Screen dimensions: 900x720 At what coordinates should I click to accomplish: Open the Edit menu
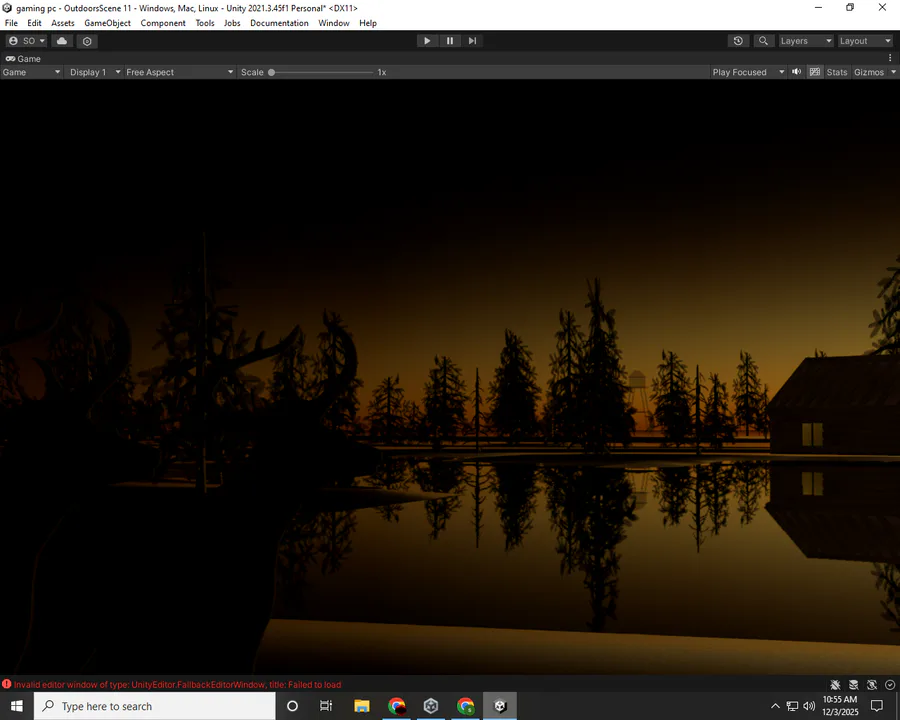click(x=34, y=23)
